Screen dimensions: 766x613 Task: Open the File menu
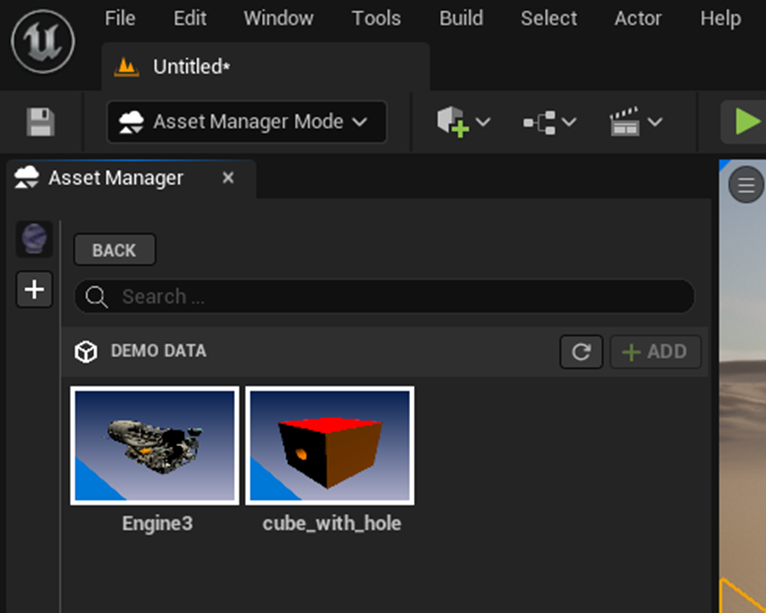point(120,18)
